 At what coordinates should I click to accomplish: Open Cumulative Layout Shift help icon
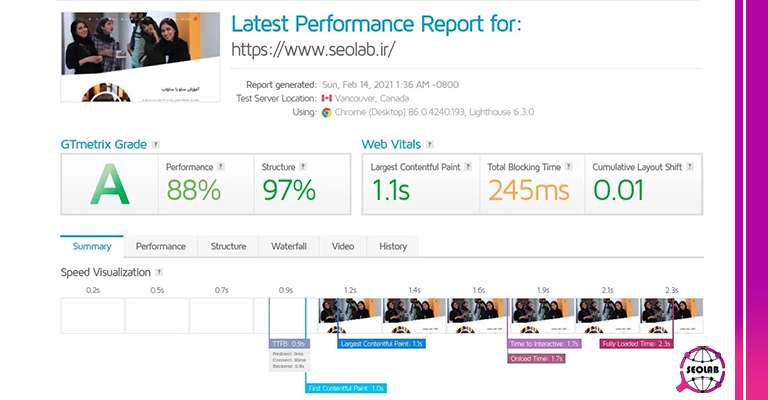tap(690, 166)
